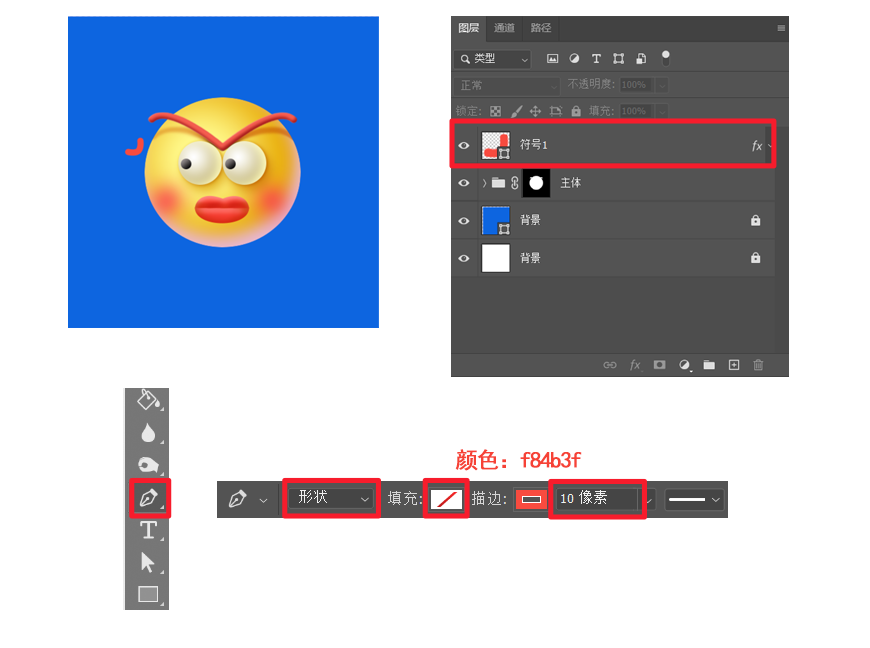Select the Path Selection tool
Screen dimensions: 870x648
pyautogui.click(x=147, y=562)
